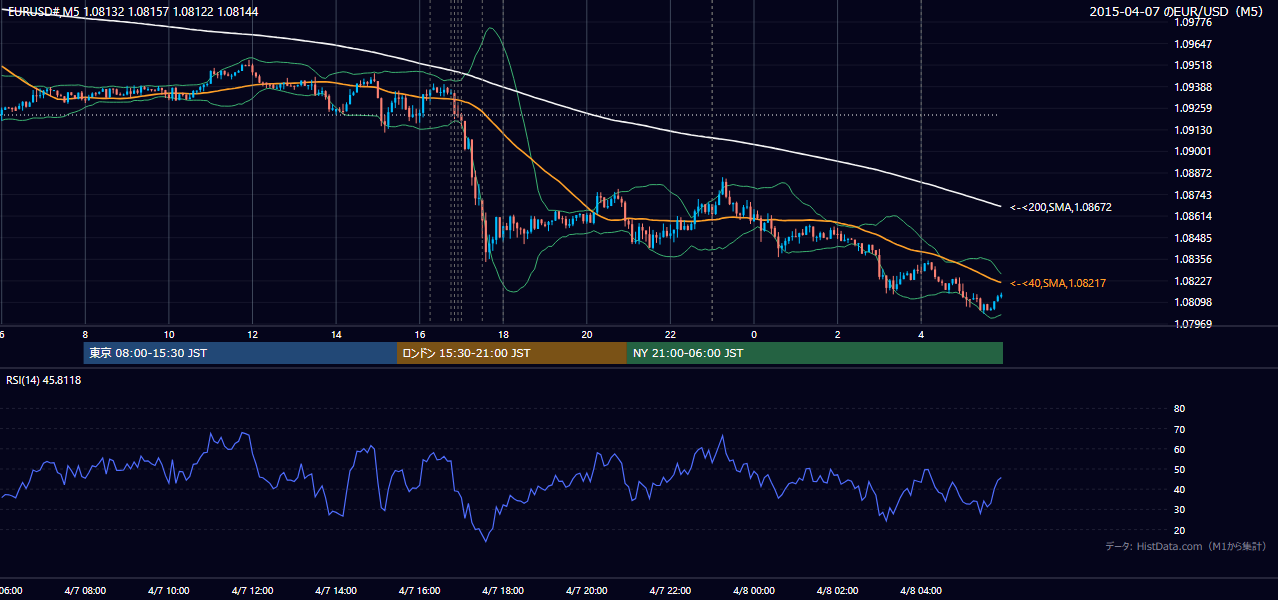
Task: Click price level 1.09647 on the axis
Action: coord(1192,44)
